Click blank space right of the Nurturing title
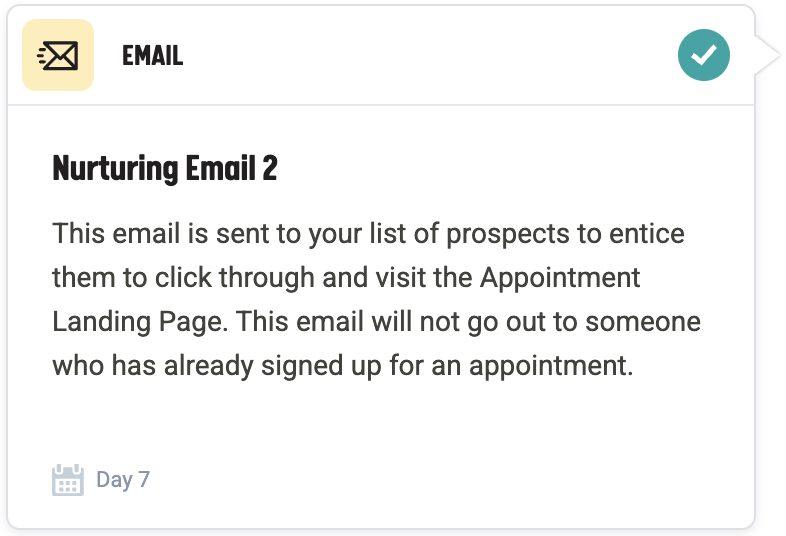This screenshot has width=786, height=536. [x=500, y=168]
